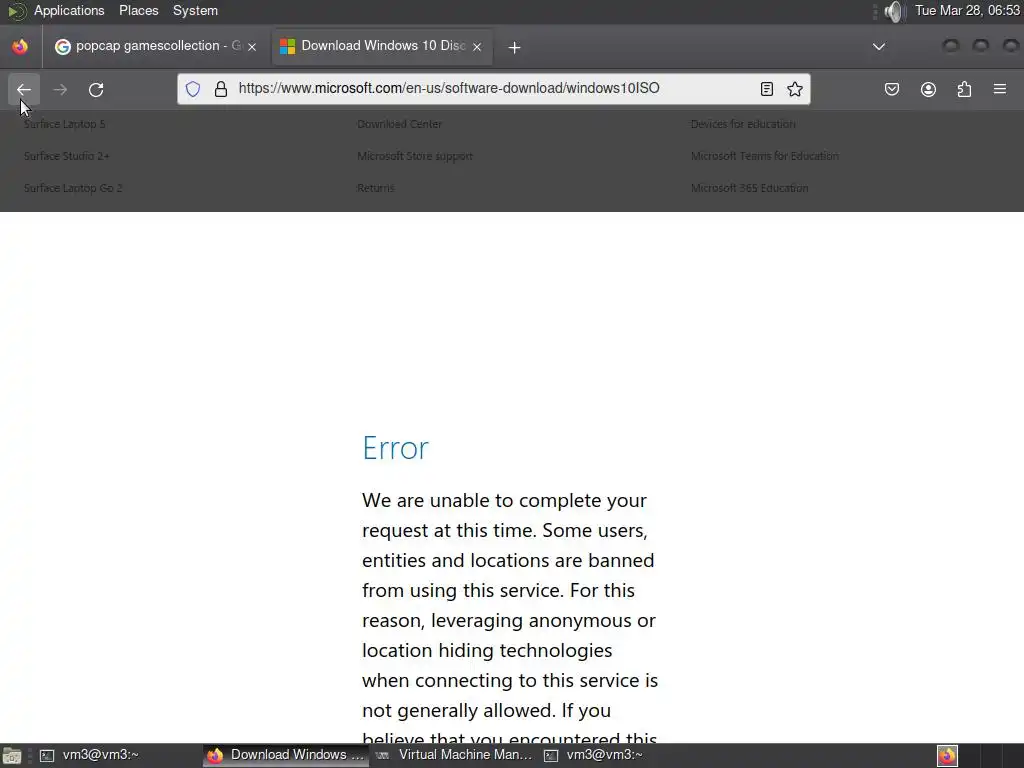Close the Download Windows 10 tab
The width and height of the screenshot is (1024, 768).
[477, 47]
